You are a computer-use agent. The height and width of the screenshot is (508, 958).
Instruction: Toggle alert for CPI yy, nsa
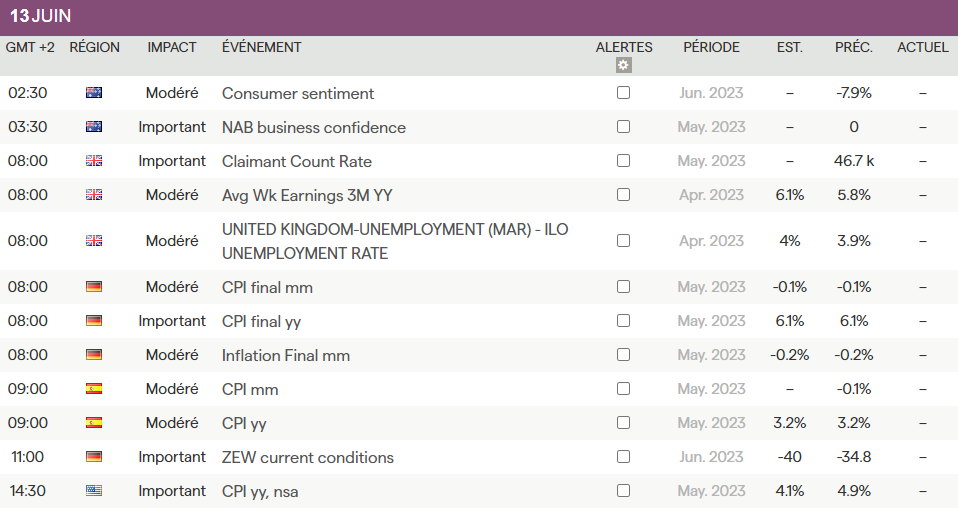pos(624,491)
